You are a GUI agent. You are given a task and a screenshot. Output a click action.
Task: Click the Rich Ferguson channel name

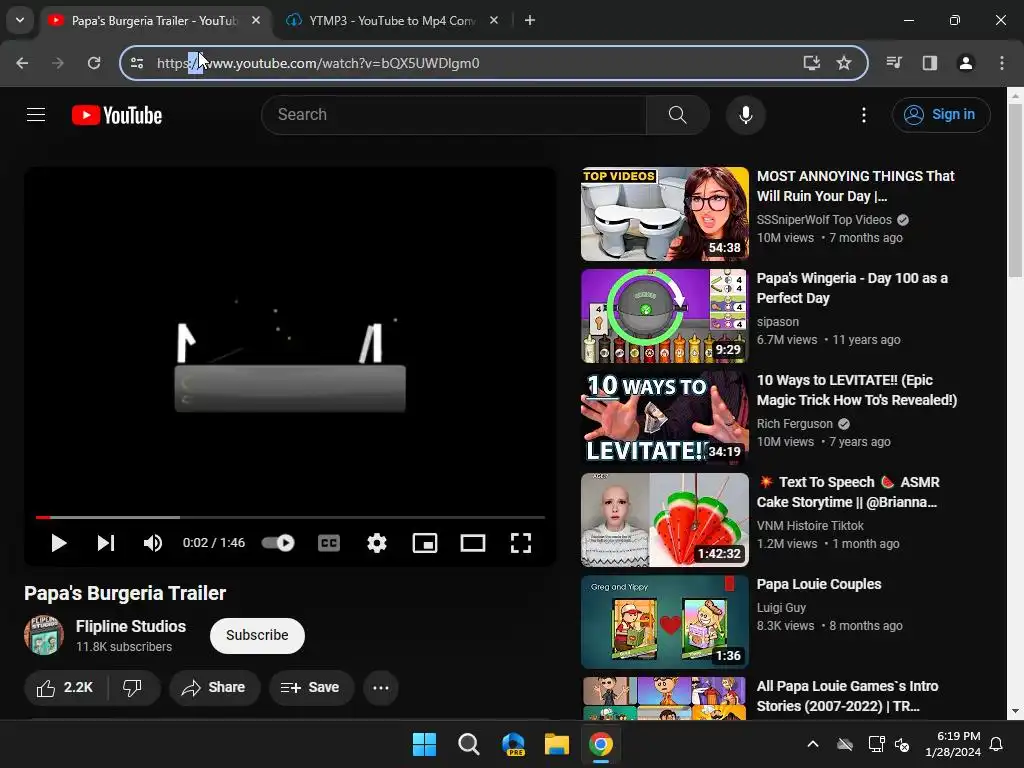point(795,424)
